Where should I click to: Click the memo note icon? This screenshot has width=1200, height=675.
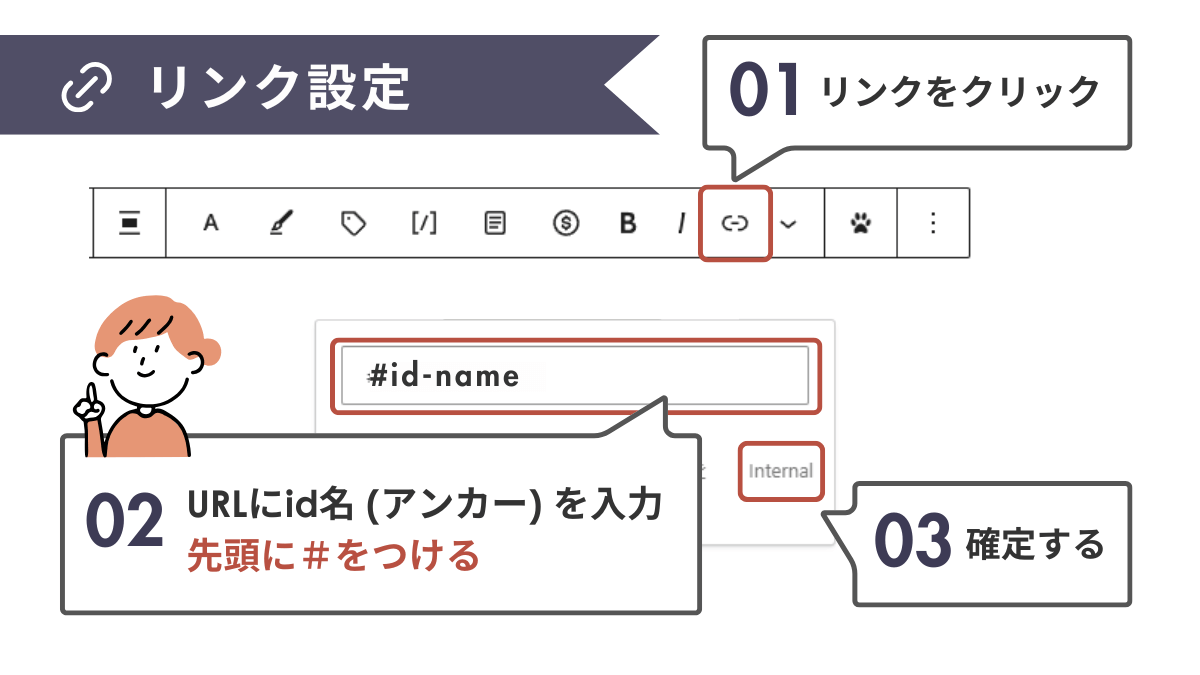(495, 224)
